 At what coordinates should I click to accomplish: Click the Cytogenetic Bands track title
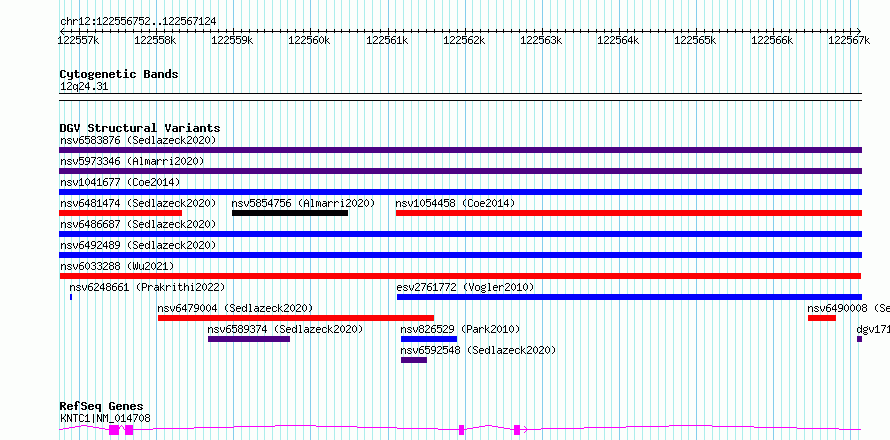pos(119,74)
